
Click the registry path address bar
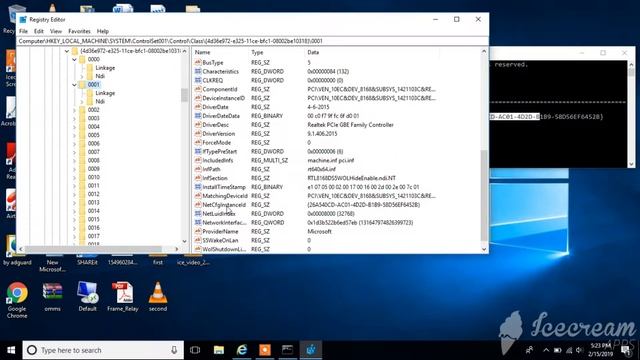(x=252, y=41)
